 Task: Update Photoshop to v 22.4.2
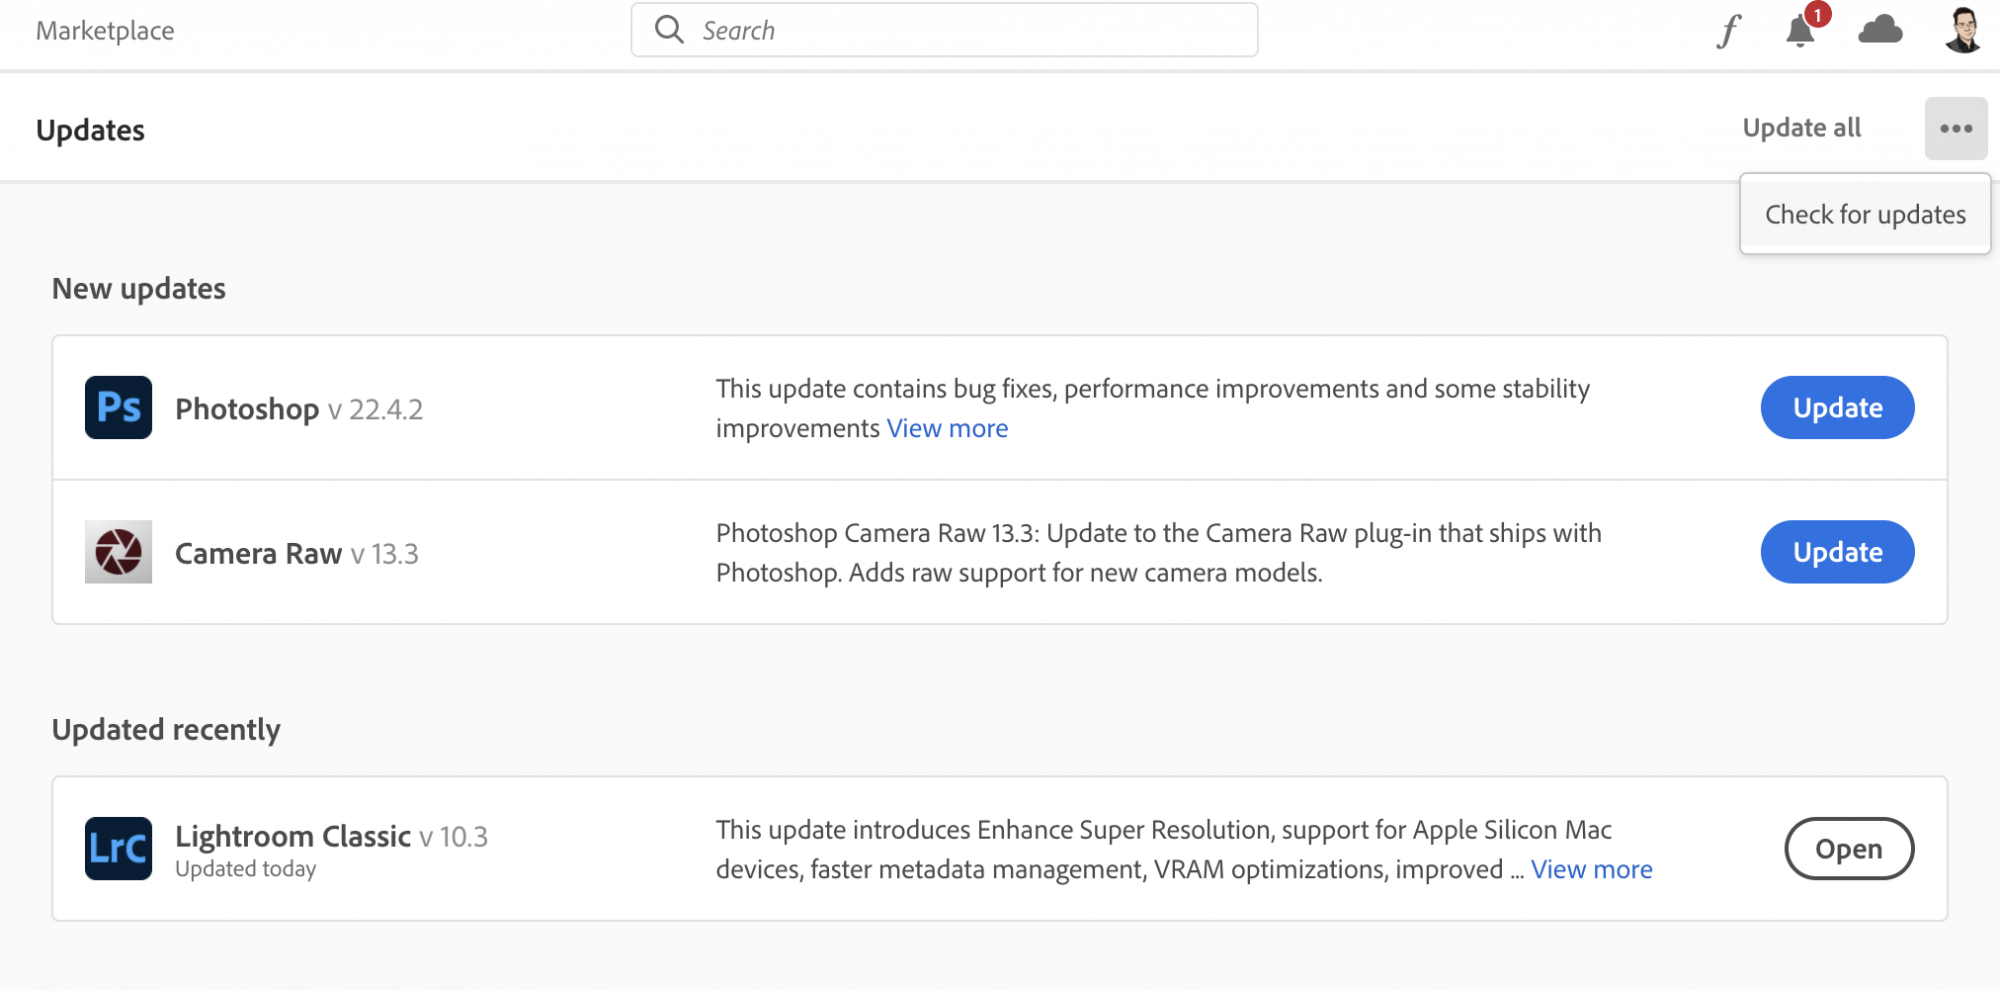click(1837, 408)
